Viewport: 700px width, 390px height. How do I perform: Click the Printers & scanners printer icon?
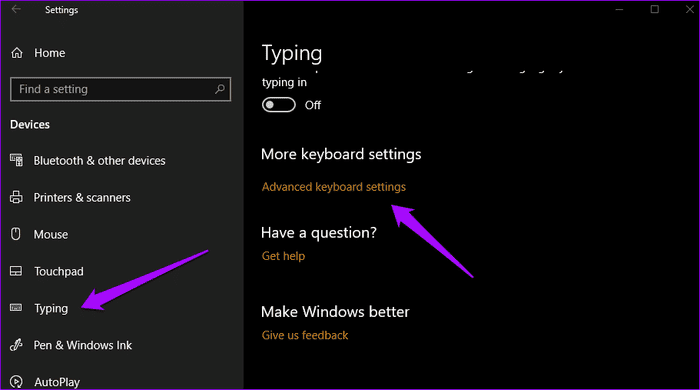click(x=17, y=197)
